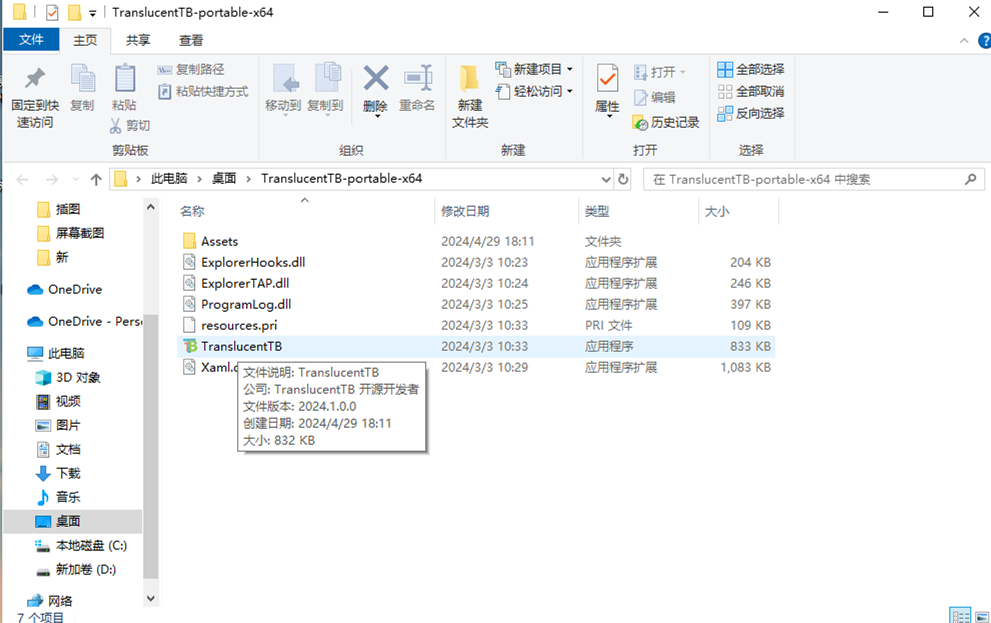991x623 pixels.
Task: Select 此电脑 in the navigation pane
Action: click(66, 353)
